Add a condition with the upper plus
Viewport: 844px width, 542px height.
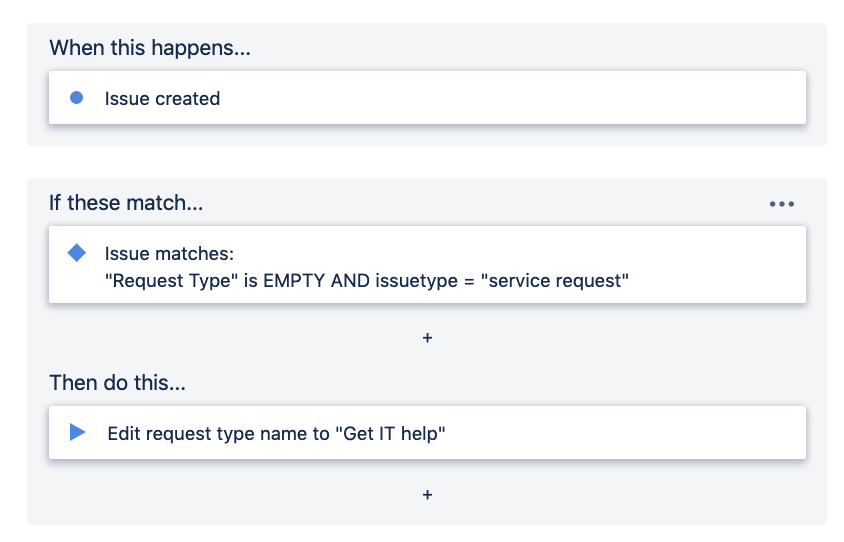427,339
